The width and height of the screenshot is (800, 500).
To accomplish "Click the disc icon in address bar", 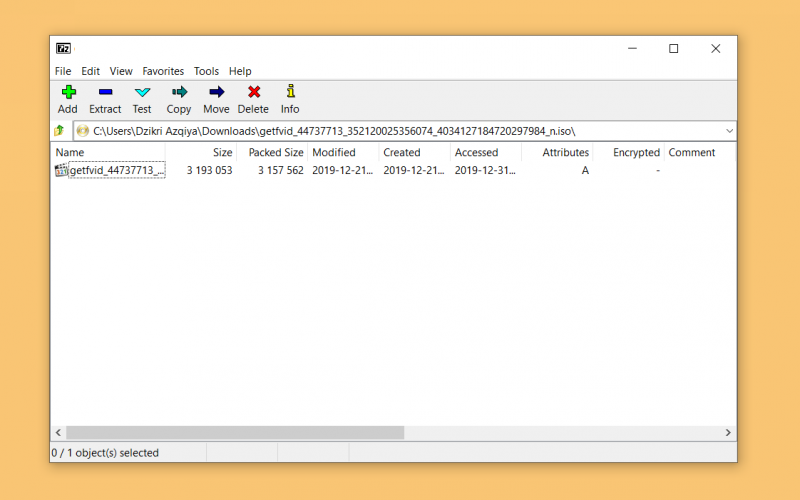I will pos(83,131).
